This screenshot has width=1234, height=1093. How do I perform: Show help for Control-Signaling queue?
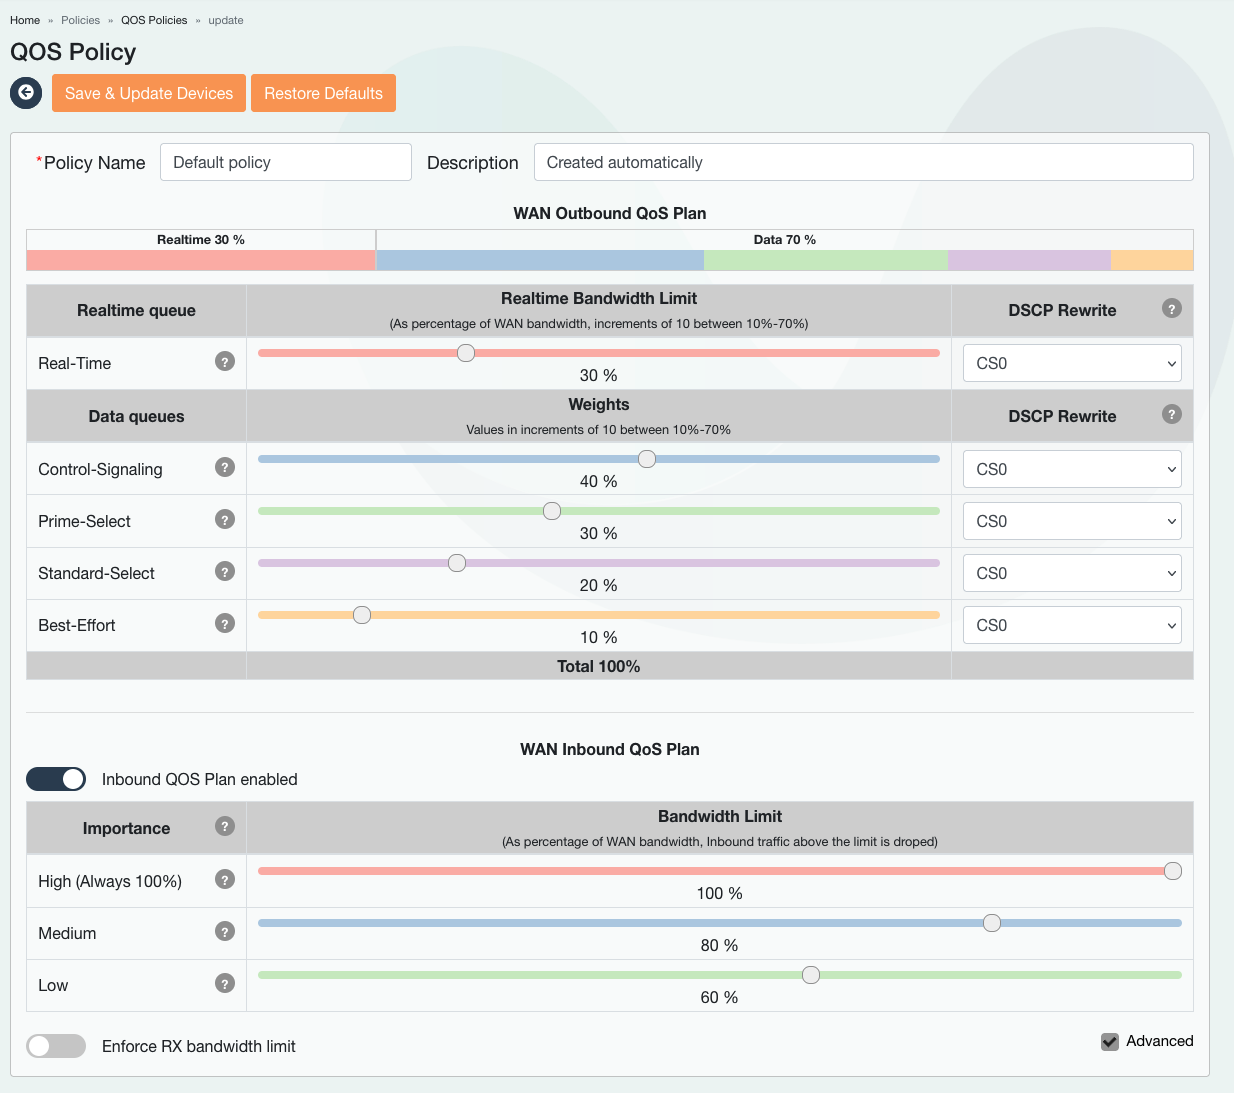click(225, 467)
